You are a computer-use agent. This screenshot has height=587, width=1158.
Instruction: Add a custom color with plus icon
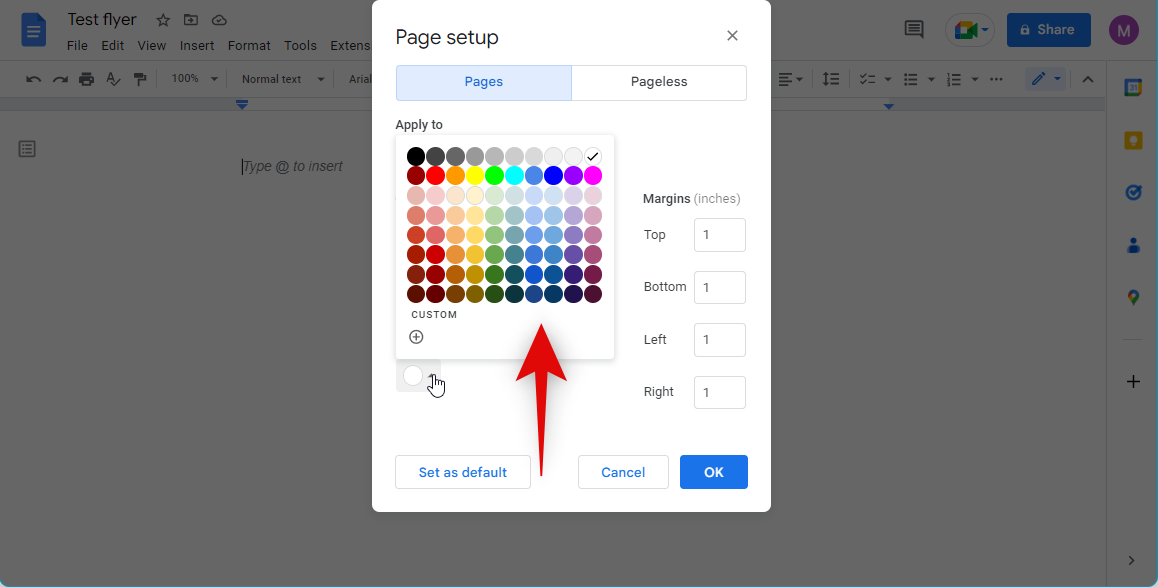point(416,337)
